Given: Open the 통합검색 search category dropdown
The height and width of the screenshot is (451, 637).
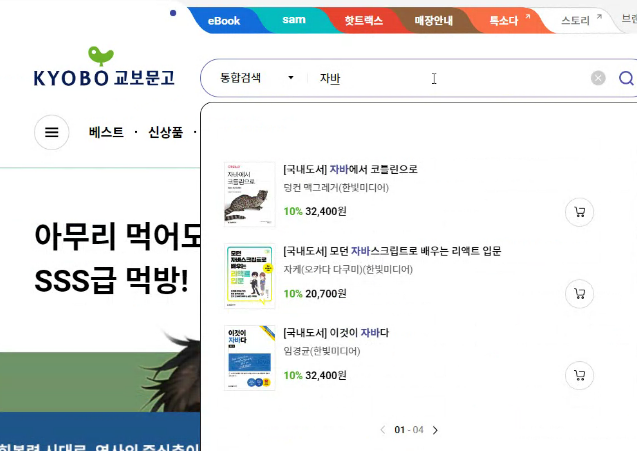Looking at the screenshot, I should point(257,78).
